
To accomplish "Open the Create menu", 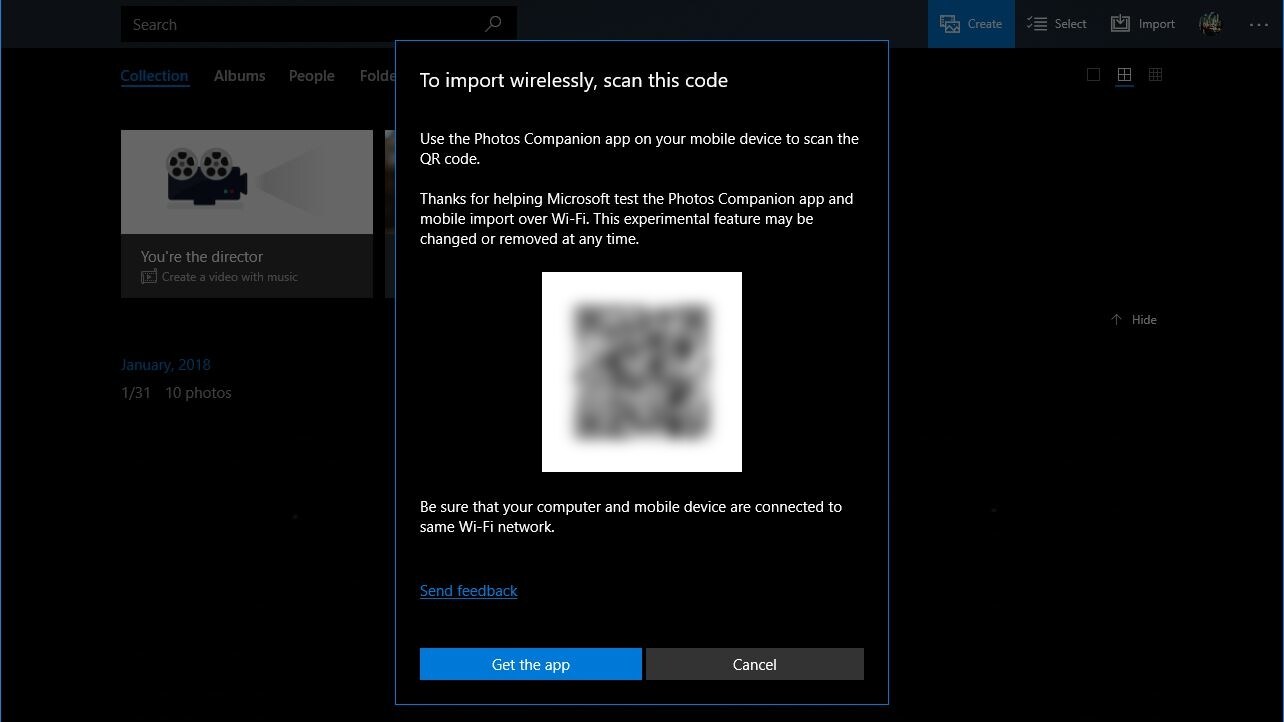I will (x=971, y=24).
